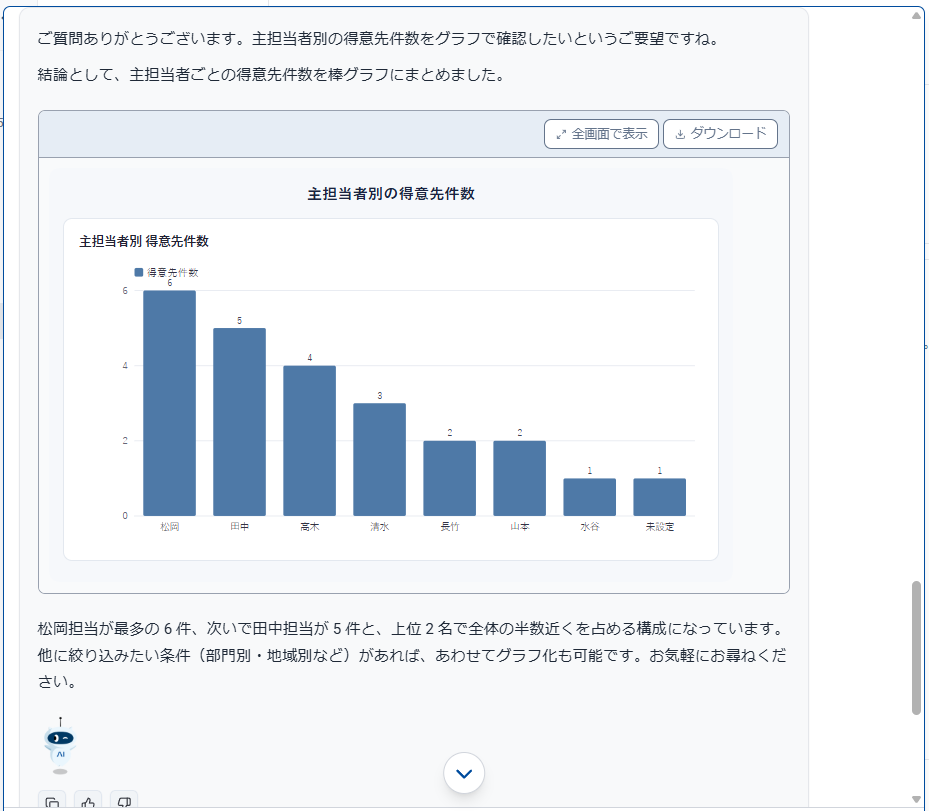Image resolution: width=929 pixels, height=811 pixels.
Task: Click the x-axis label 松岡
Action: click(x=169, y=527)
